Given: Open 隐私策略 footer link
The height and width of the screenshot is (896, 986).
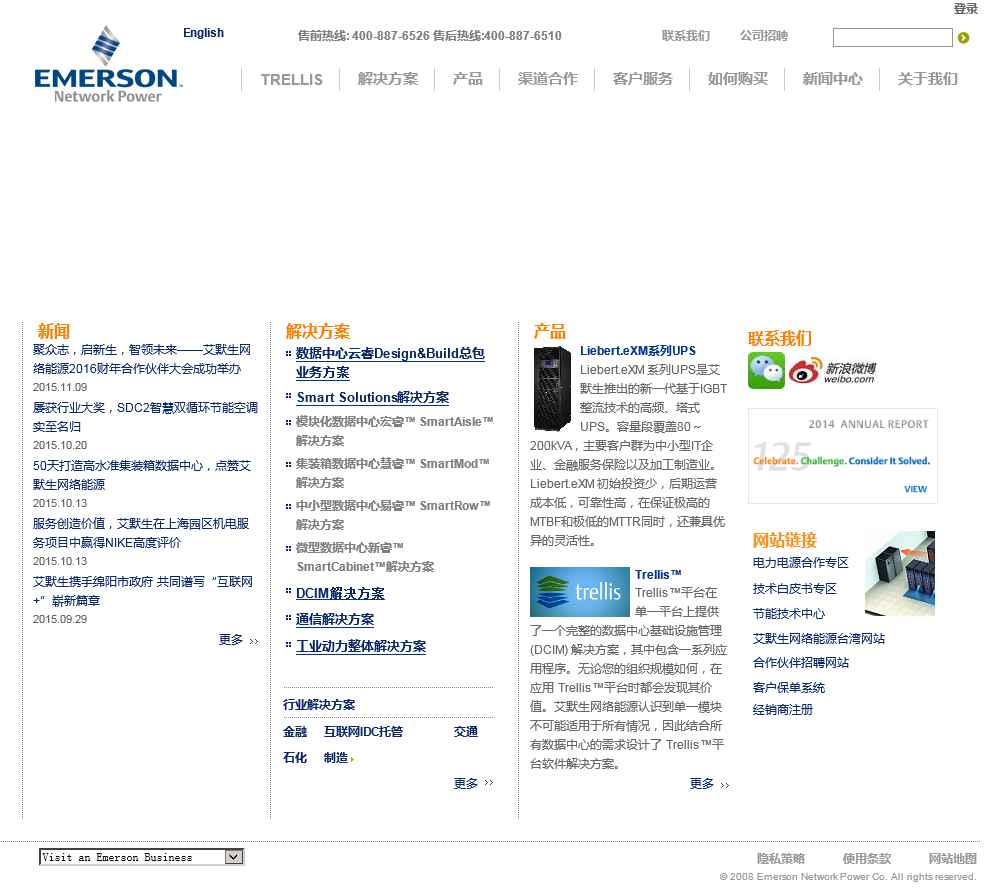Looking at the screenshot, I should [780, 858].
